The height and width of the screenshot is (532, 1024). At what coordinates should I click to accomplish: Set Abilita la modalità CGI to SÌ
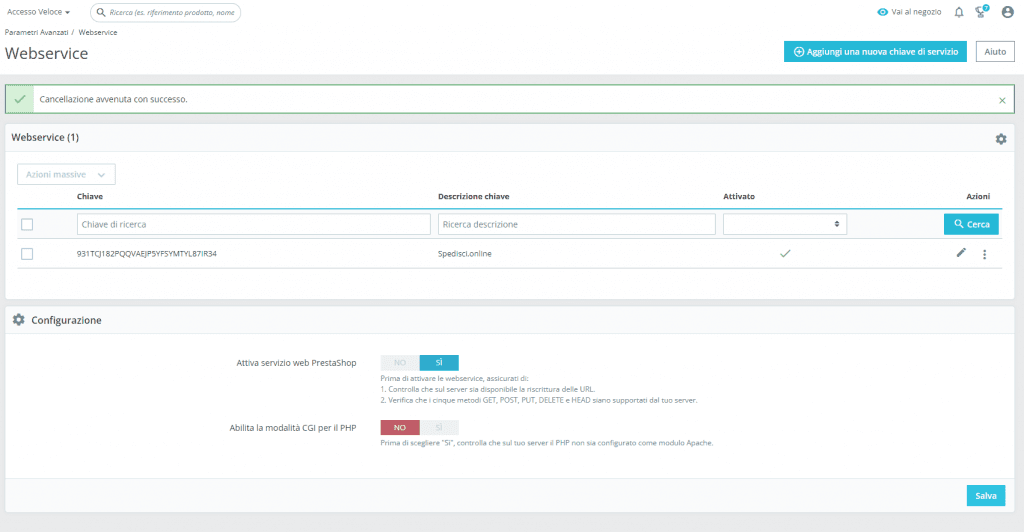click(439, 427)
